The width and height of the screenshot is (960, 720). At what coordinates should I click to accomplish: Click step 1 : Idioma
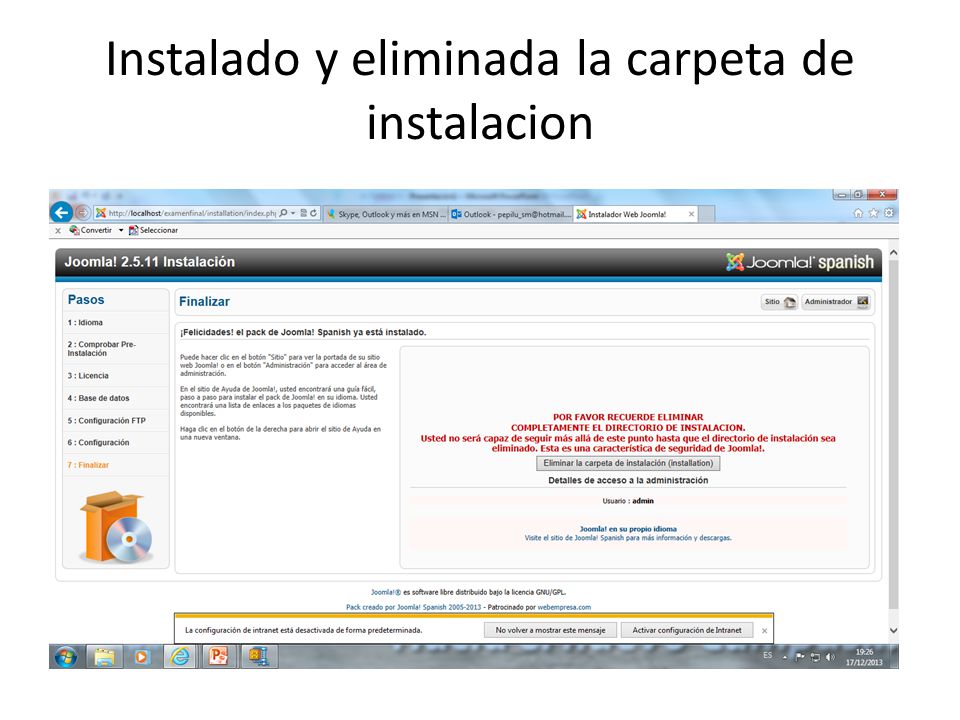pyautogui.click(x=85, y=323)
